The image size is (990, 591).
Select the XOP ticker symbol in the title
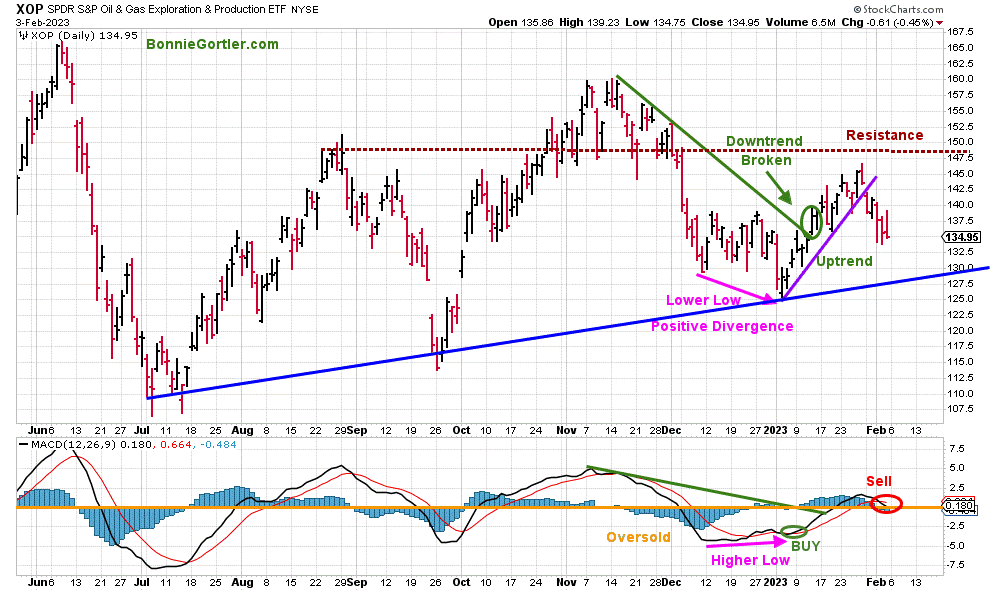[30, 9]
